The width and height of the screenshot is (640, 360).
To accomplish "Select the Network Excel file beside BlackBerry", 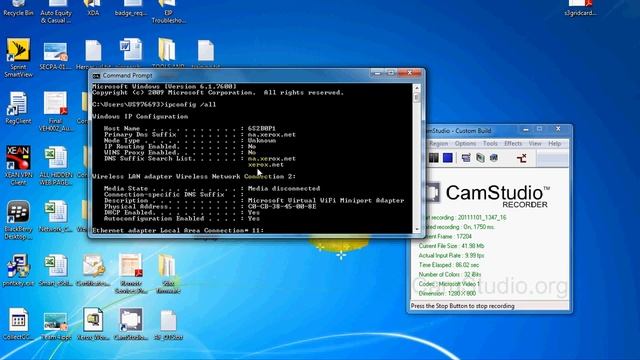I will [x=56, y=216].
